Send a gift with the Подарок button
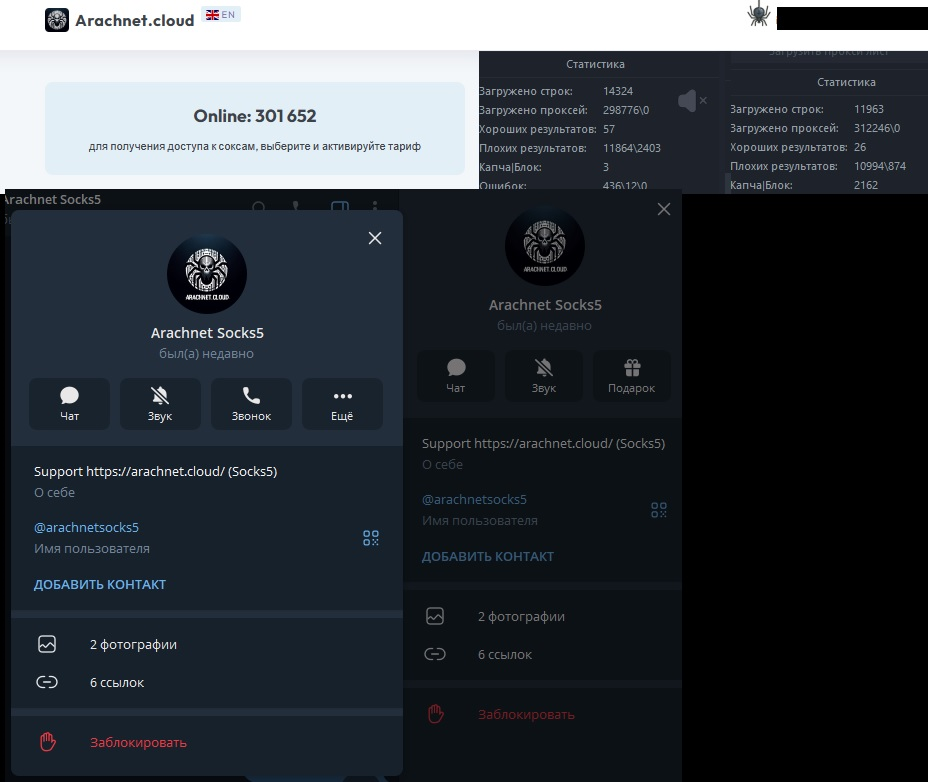Image resolution: width=928 pixels, height=782 pixels. click(x=631, y=376)
